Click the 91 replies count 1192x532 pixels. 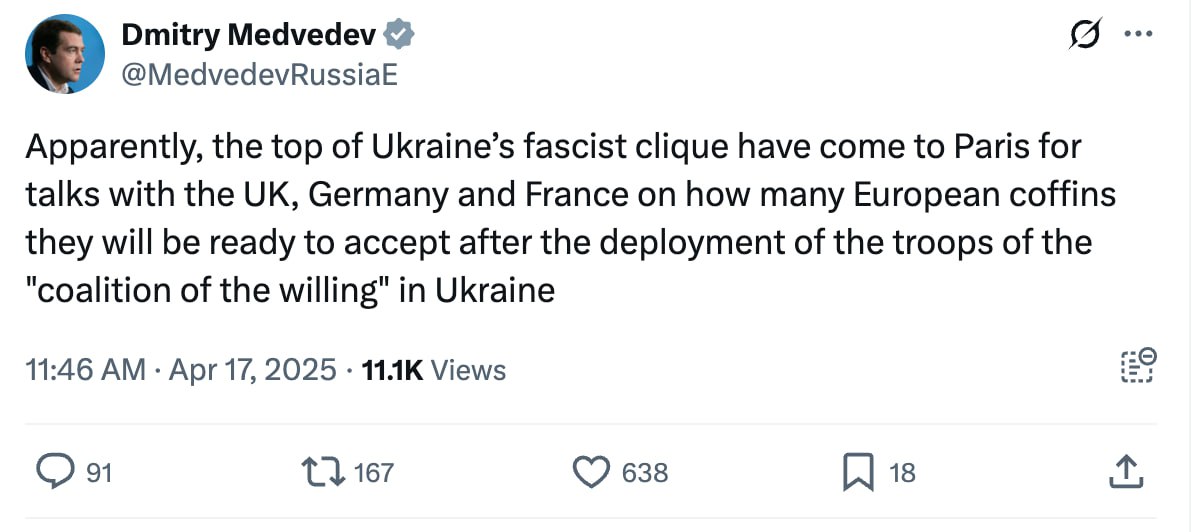pyautogui.click(x=98, y=472)
